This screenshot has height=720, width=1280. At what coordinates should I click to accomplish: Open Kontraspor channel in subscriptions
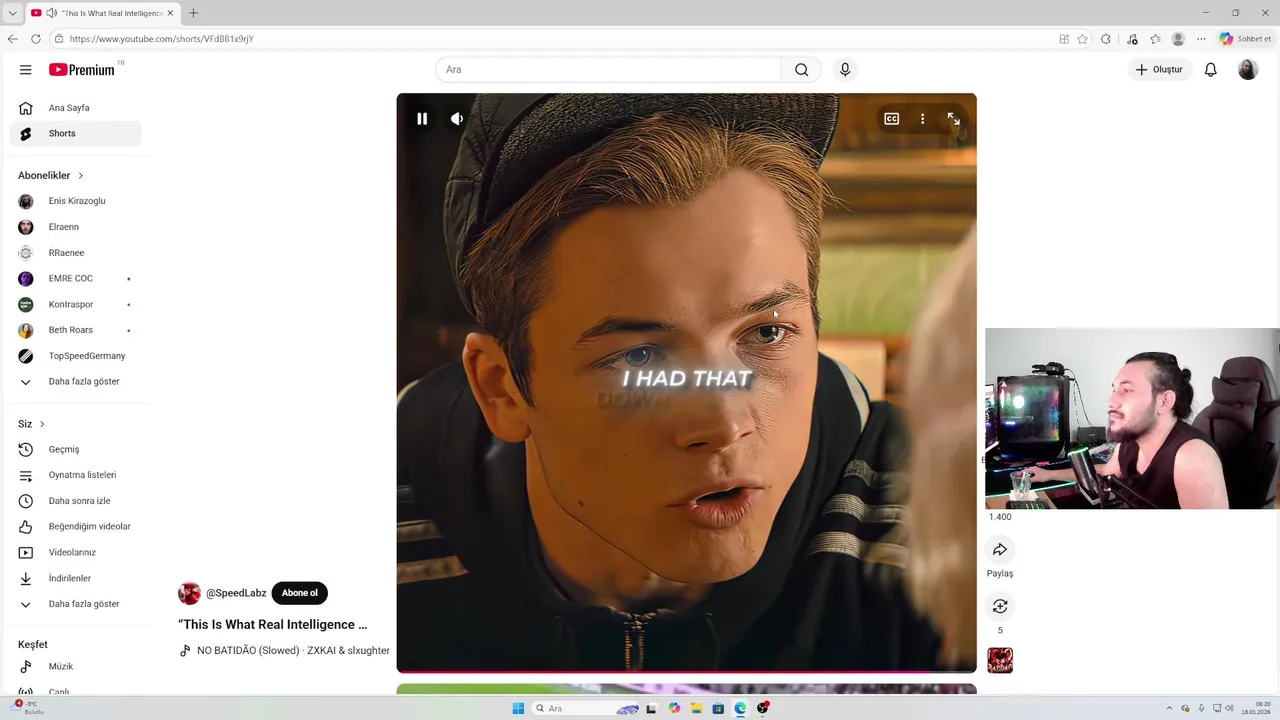pos(76,304)
